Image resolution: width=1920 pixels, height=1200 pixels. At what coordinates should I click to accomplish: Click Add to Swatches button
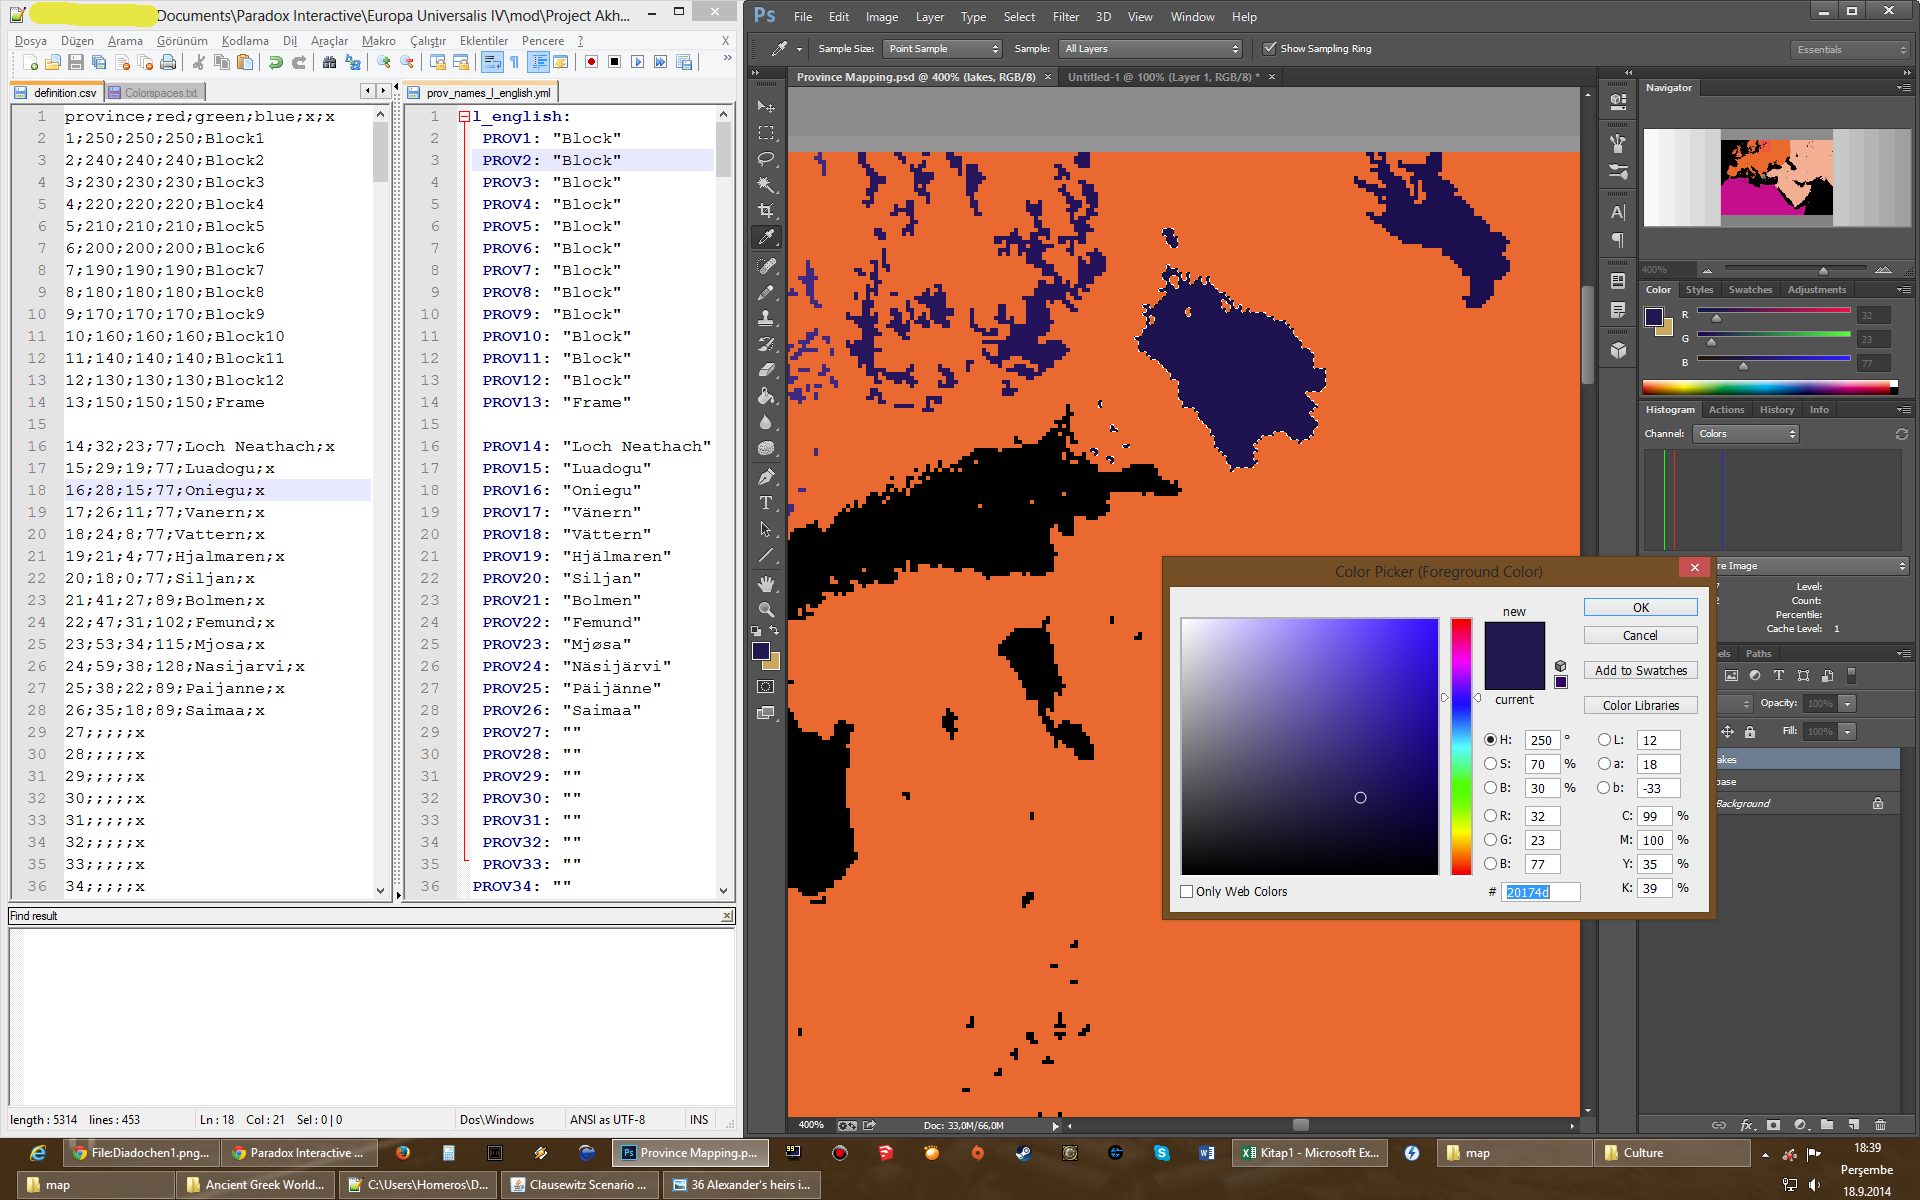(x=1640, y=671)
